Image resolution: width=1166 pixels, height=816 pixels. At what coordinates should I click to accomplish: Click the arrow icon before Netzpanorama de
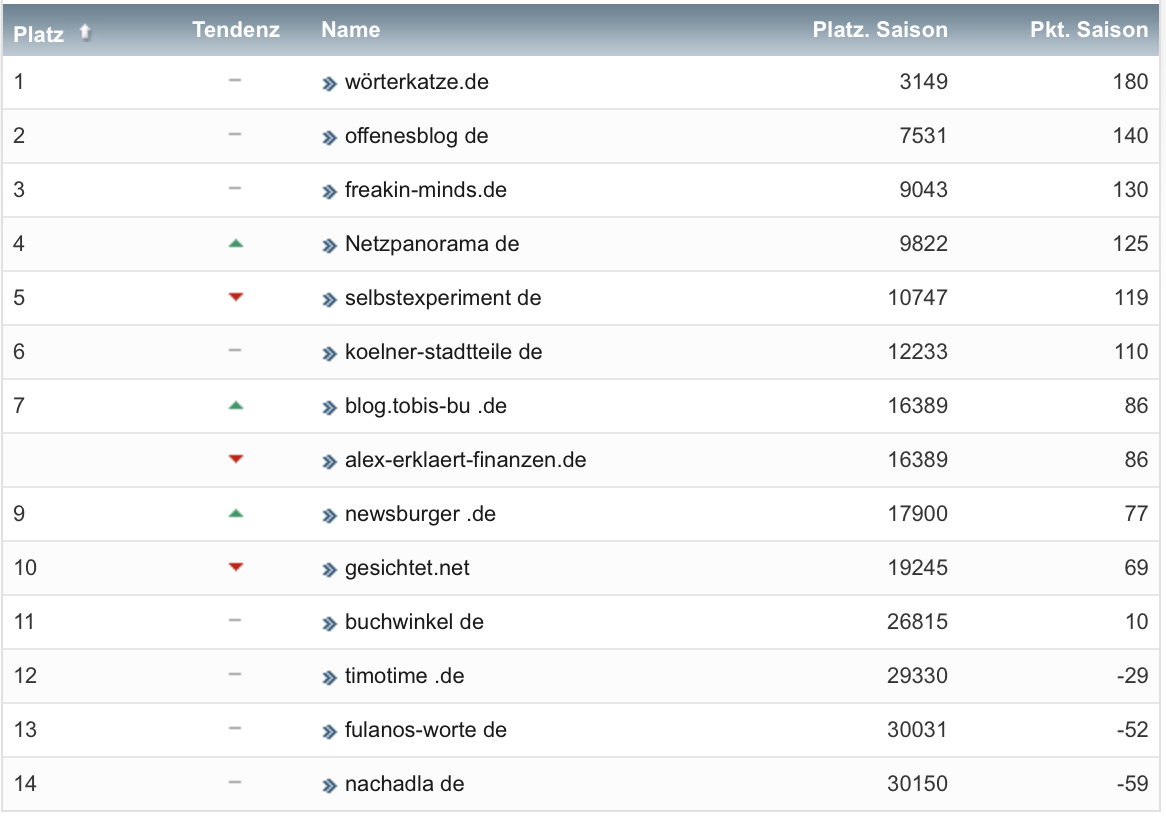point(329,246)
